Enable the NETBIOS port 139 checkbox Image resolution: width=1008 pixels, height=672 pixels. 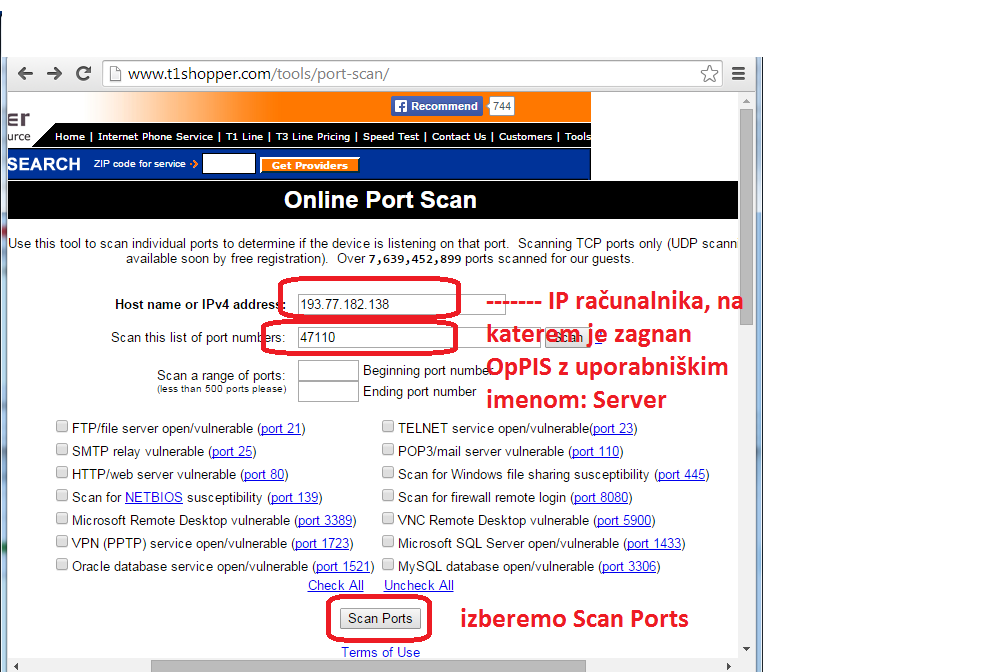point(62,495)
